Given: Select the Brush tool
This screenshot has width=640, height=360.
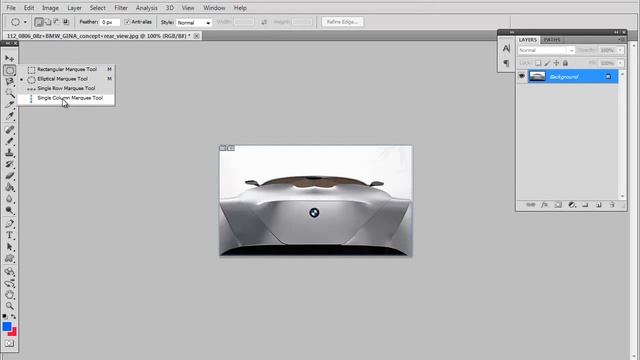Looking at the screenshot, I should point(9,141).
